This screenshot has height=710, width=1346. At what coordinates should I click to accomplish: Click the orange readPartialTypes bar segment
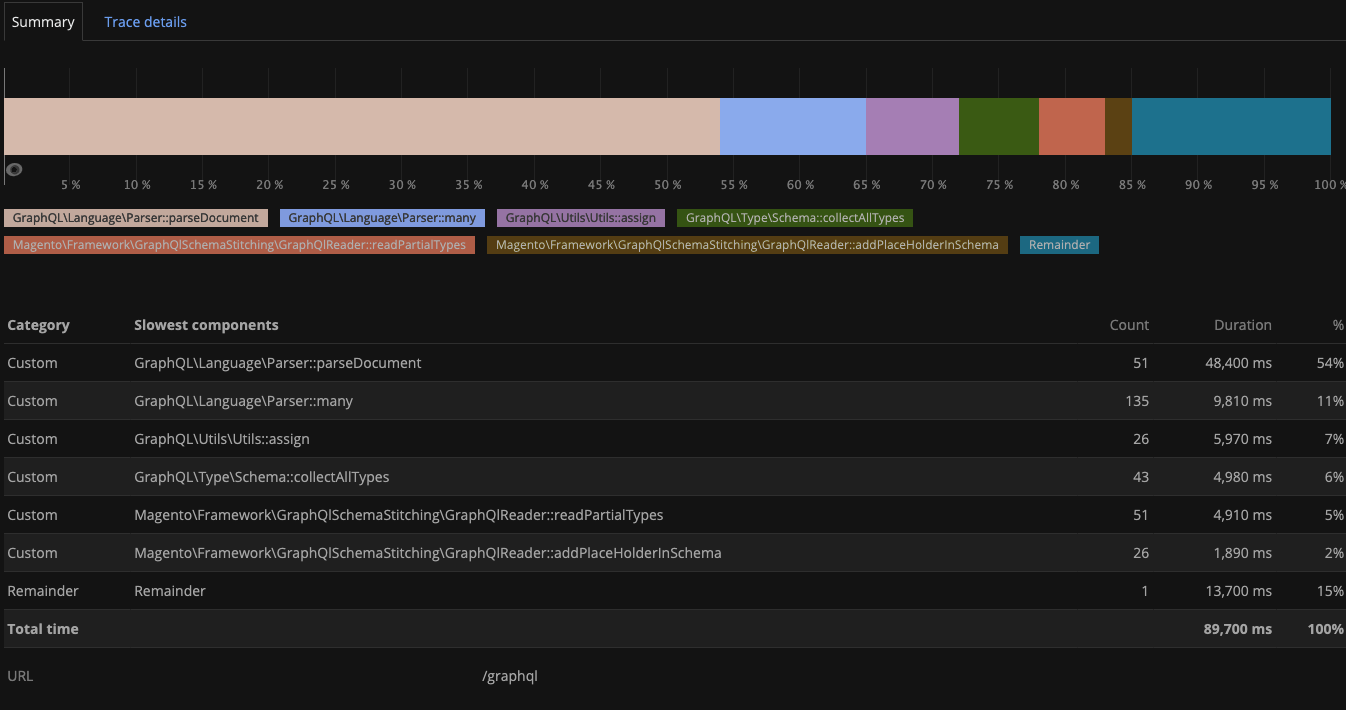pos(1072,126)
